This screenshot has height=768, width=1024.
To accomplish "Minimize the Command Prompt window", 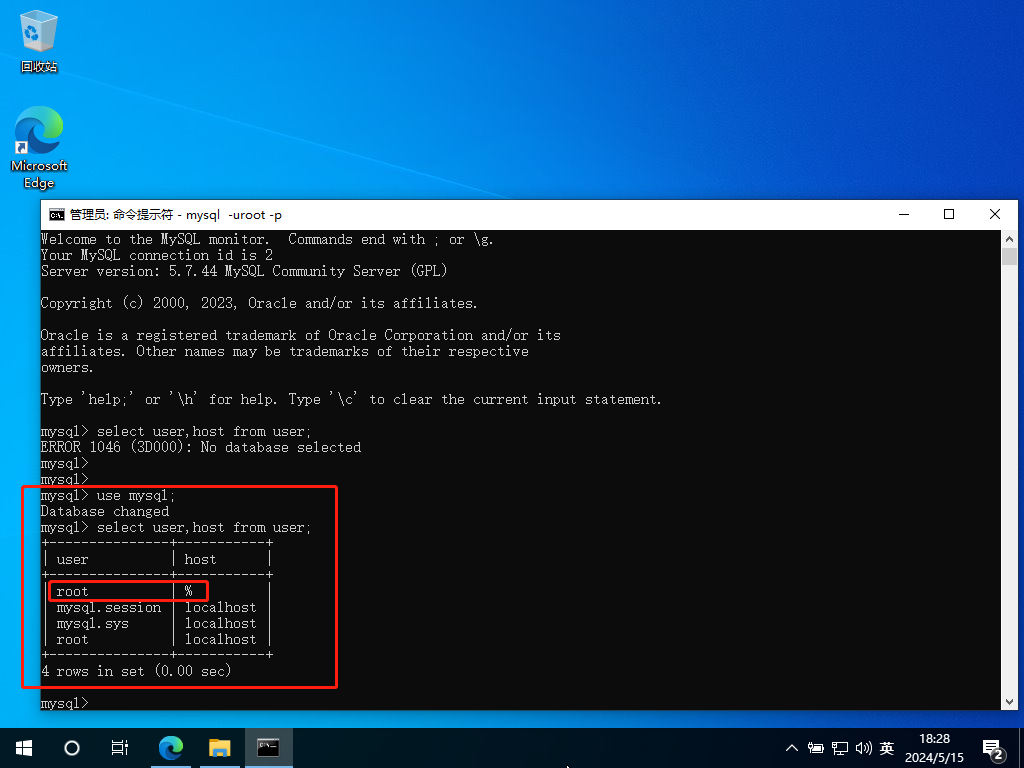I will pos(903,214).
